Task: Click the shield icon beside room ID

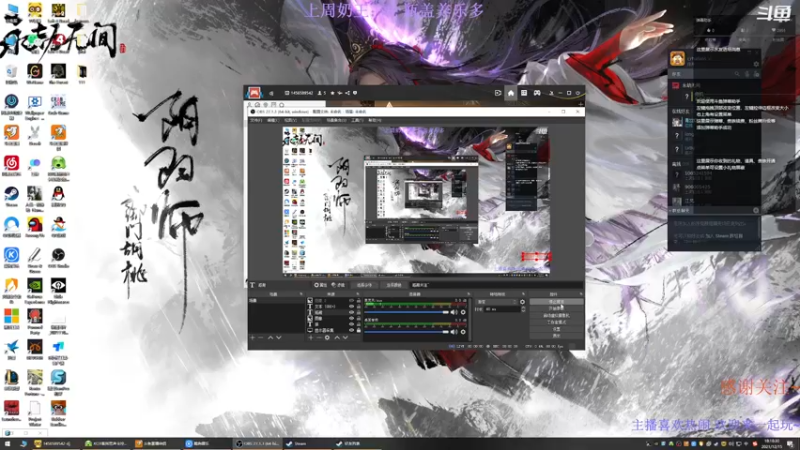Action: pos(355,93)
